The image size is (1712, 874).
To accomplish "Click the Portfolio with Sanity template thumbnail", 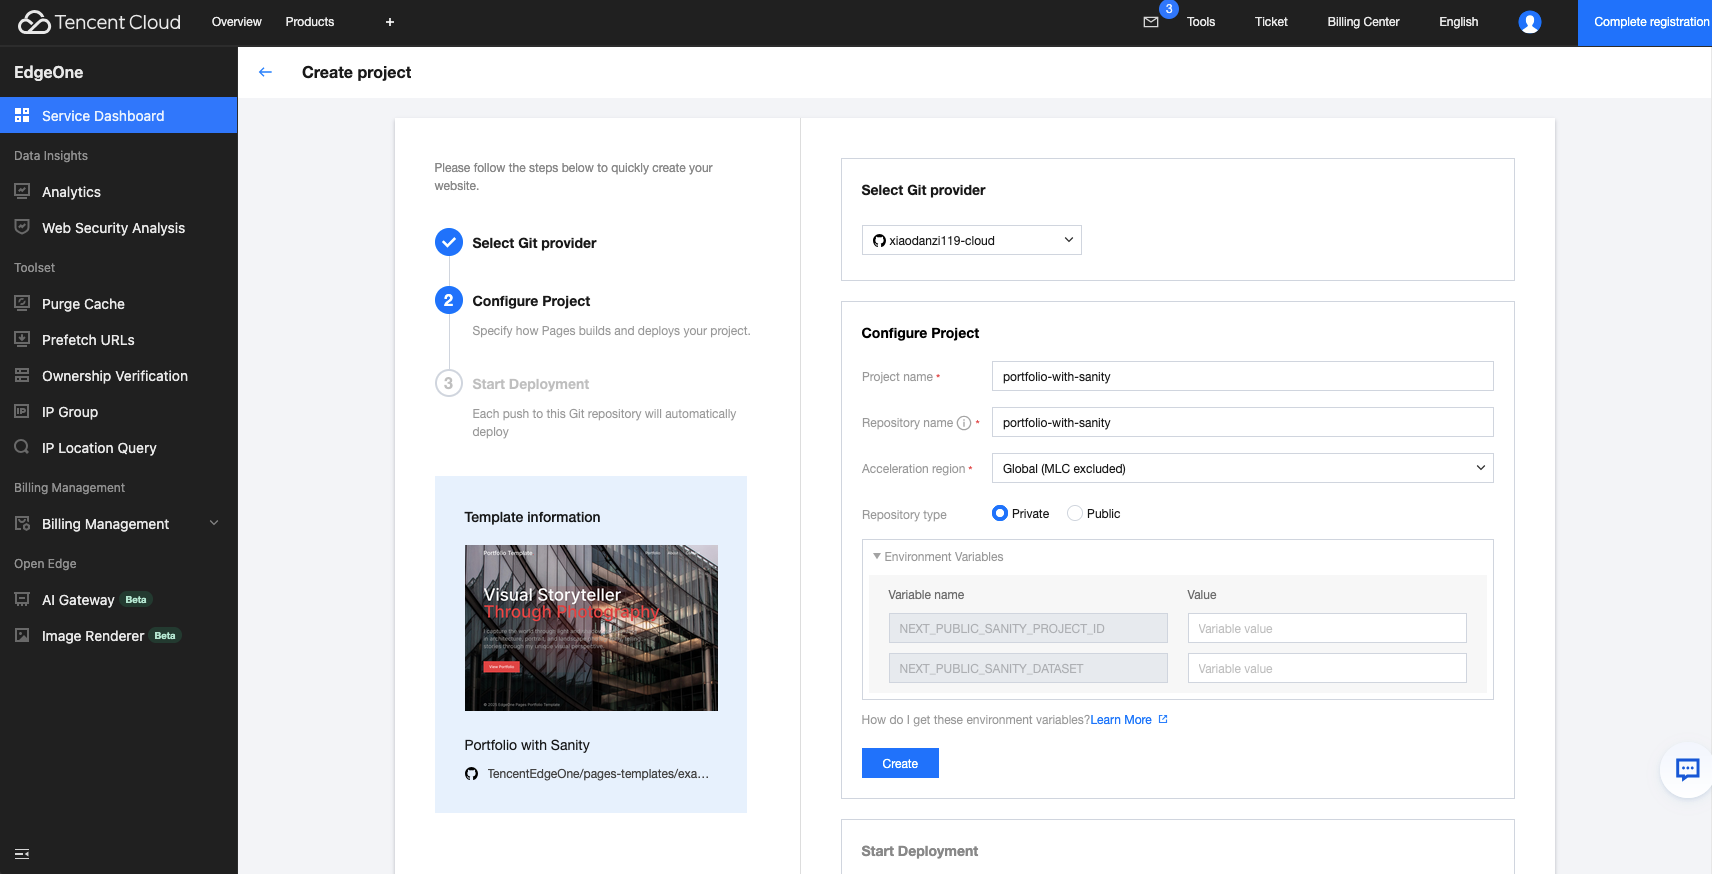I will [x=591, y=628].
